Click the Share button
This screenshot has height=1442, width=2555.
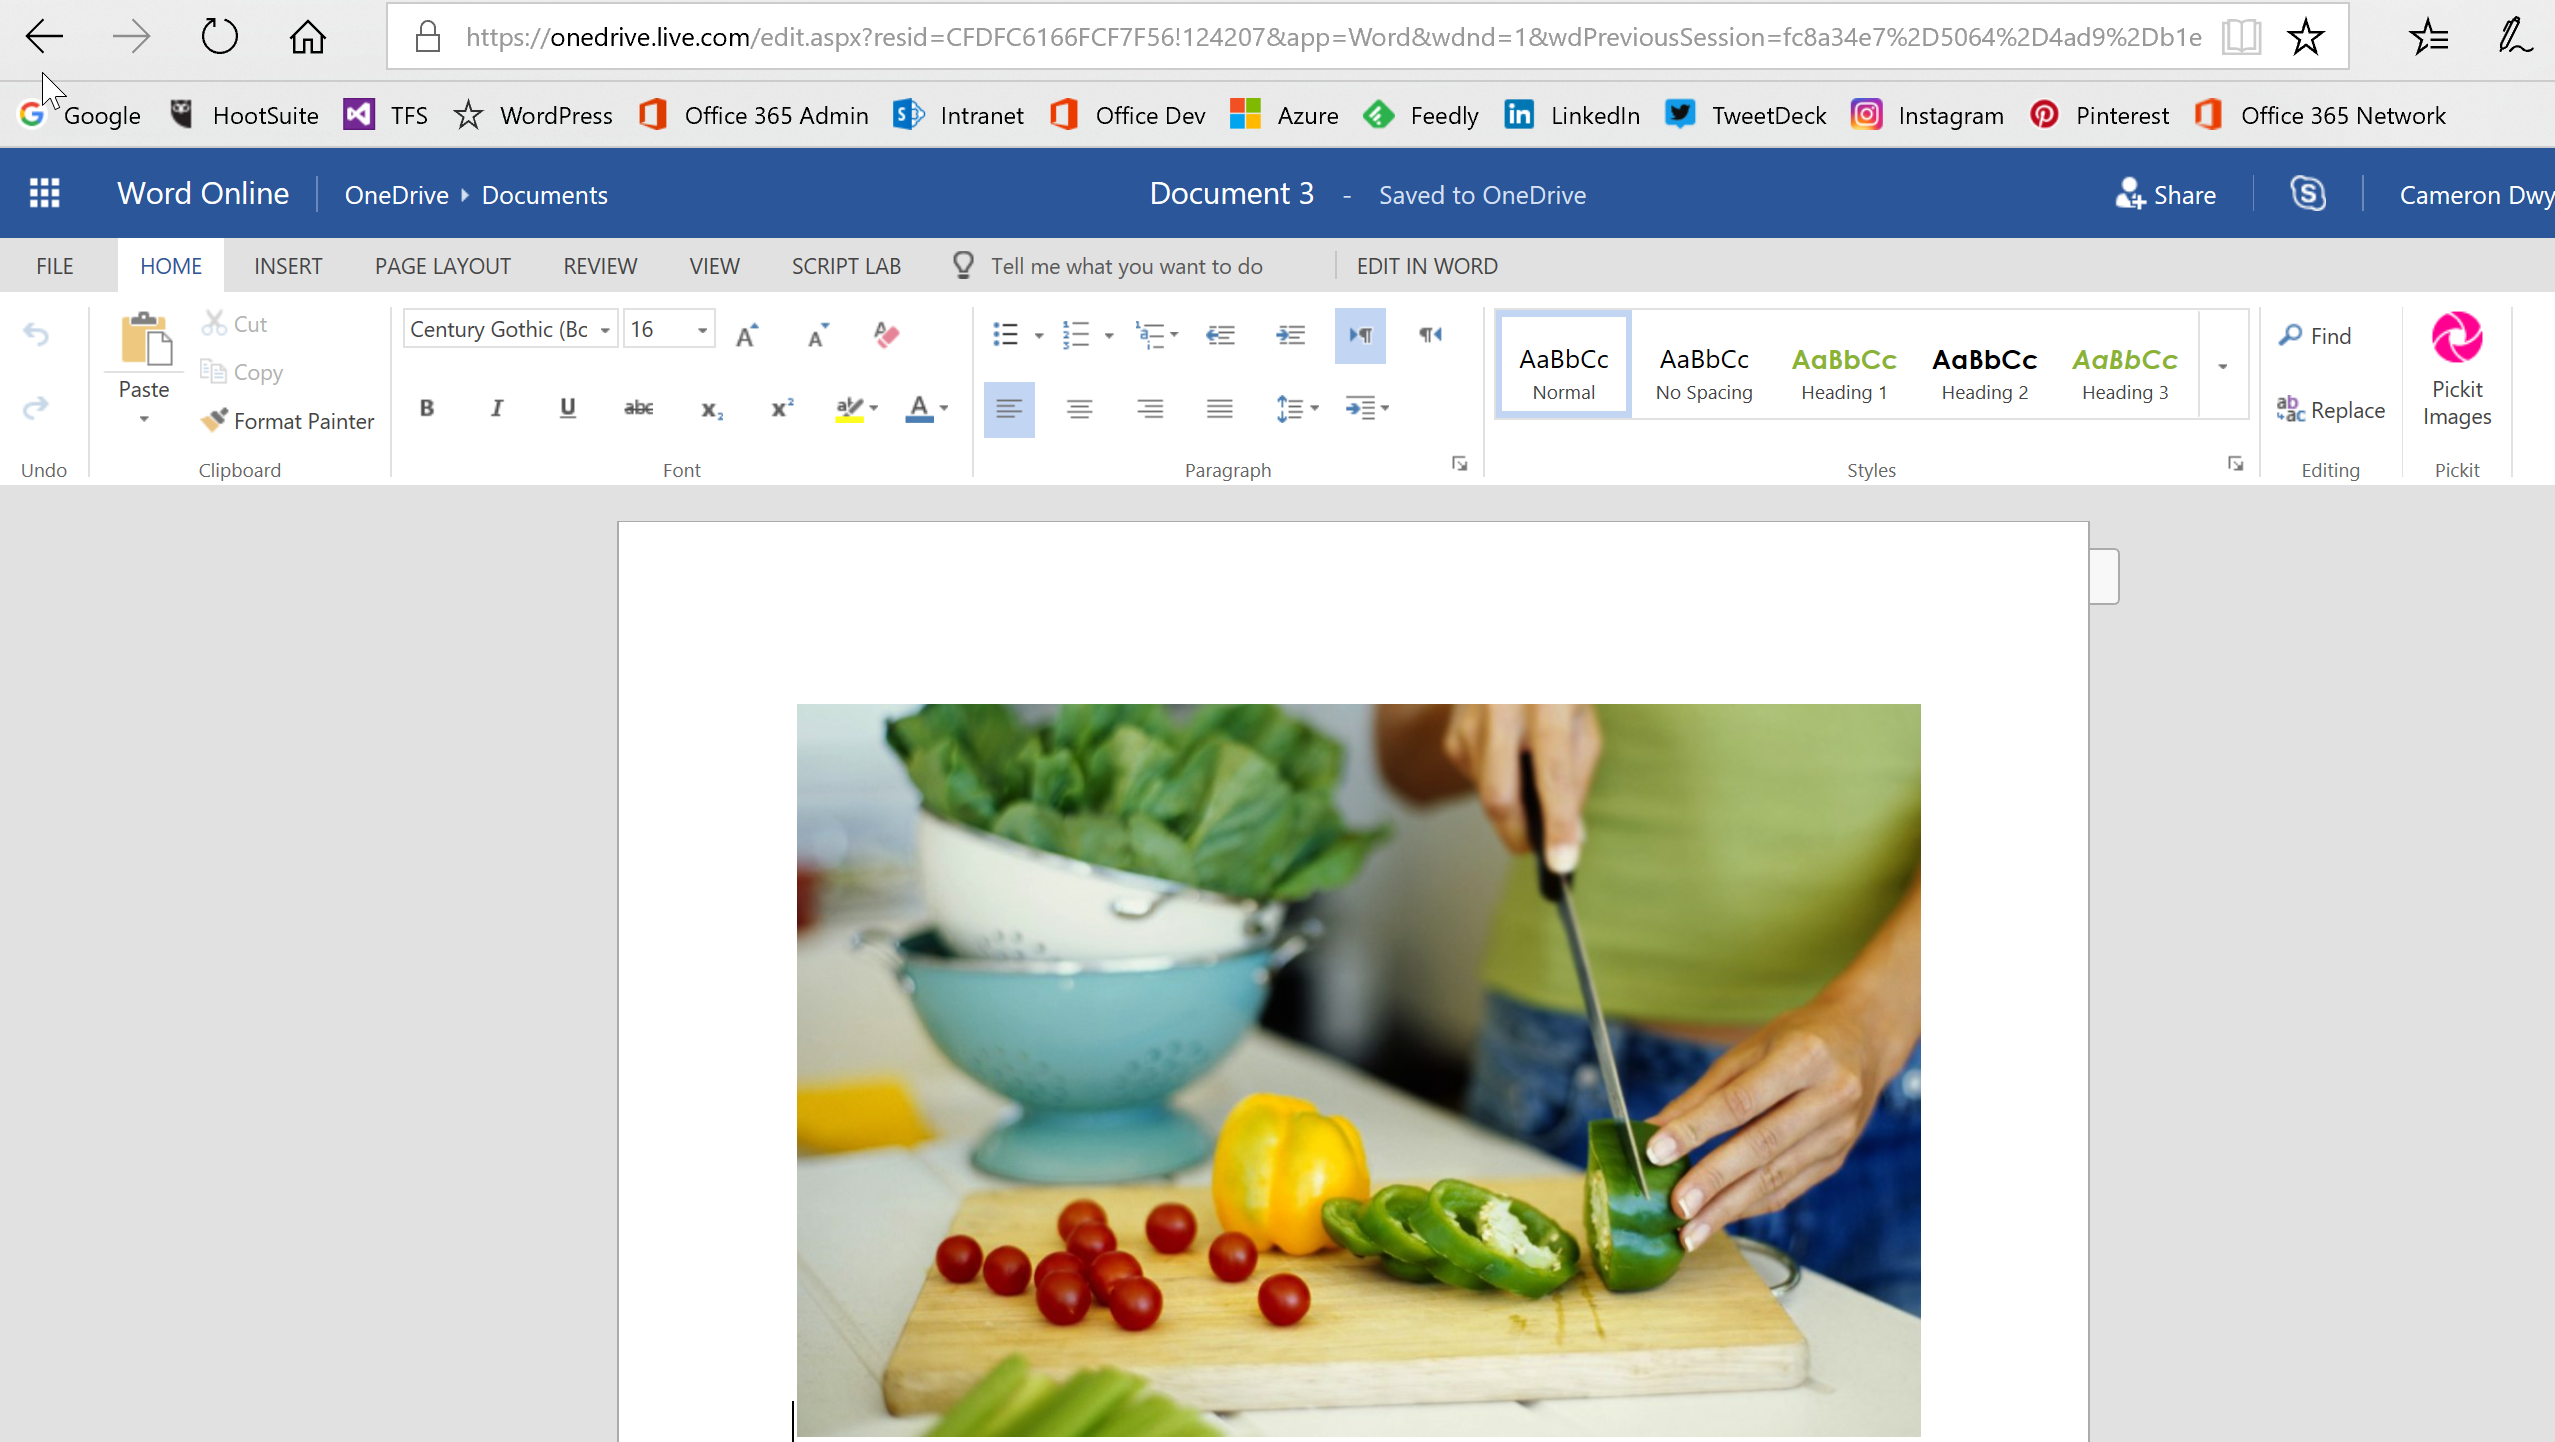point(2166,194)
